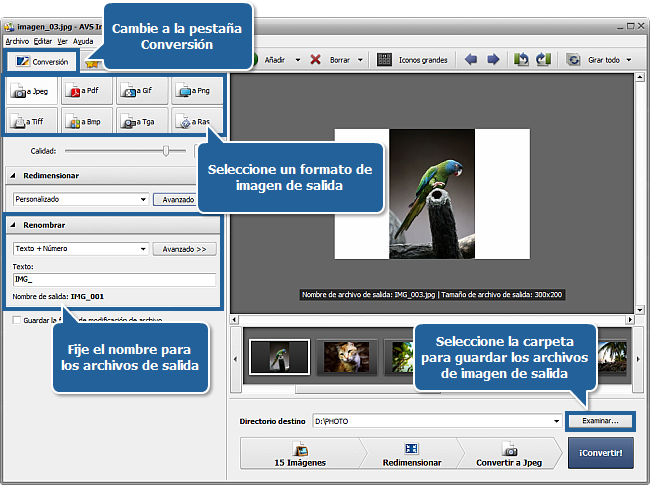Collapse the Redimensionar section
Viewport: 650px width, 485px height.
tap(14, 176)
